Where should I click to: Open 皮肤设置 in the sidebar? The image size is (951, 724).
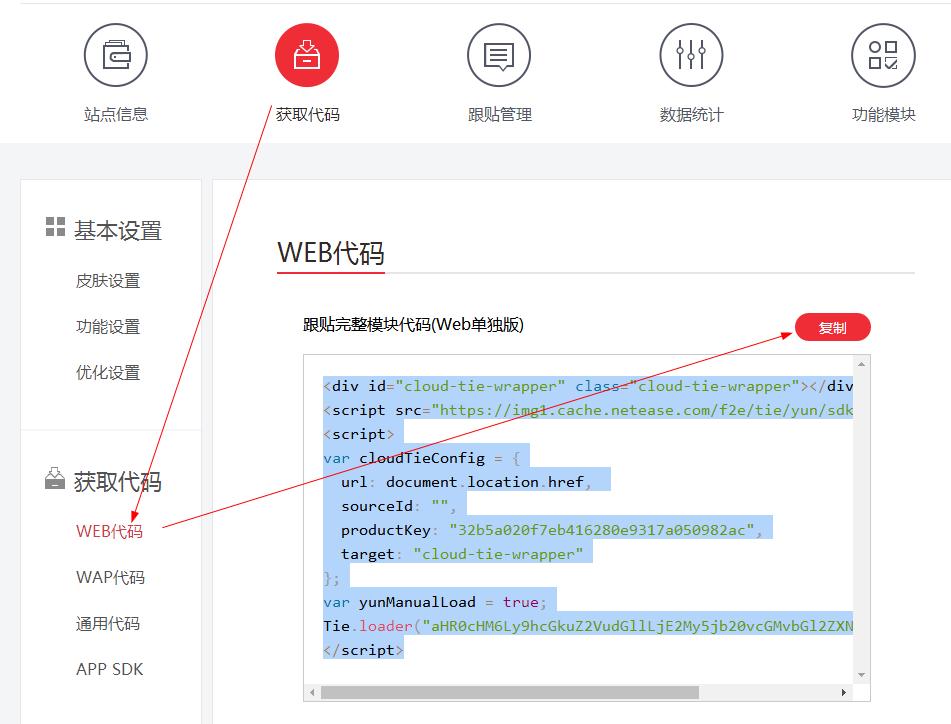pos(108,281)
